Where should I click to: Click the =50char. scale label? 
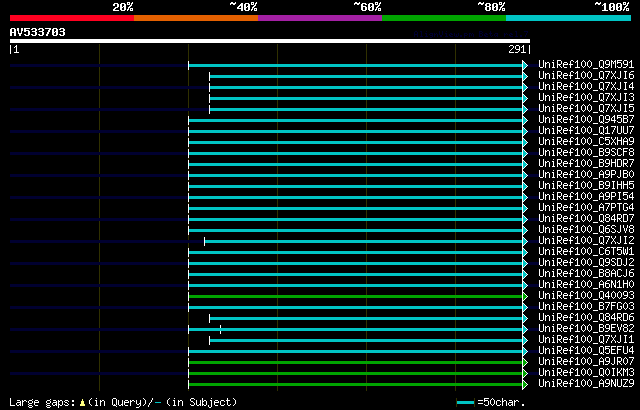tap(501, 403)
